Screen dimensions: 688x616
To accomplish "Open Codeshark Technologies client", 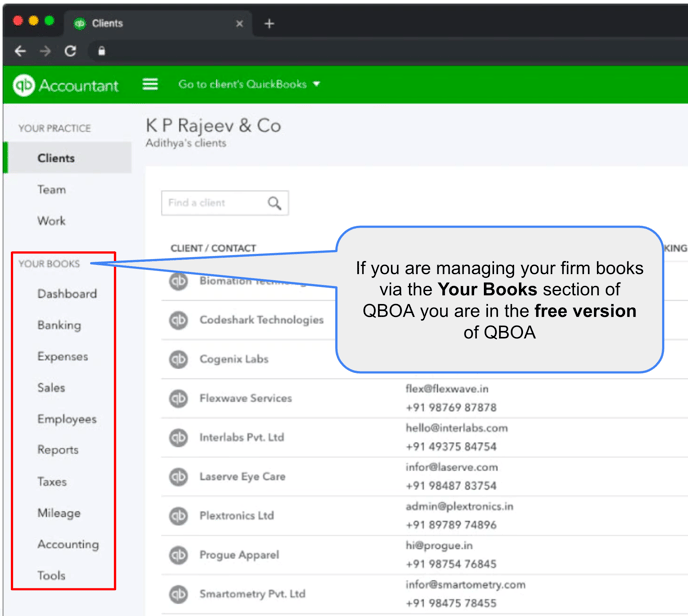I will pos(262,320).
